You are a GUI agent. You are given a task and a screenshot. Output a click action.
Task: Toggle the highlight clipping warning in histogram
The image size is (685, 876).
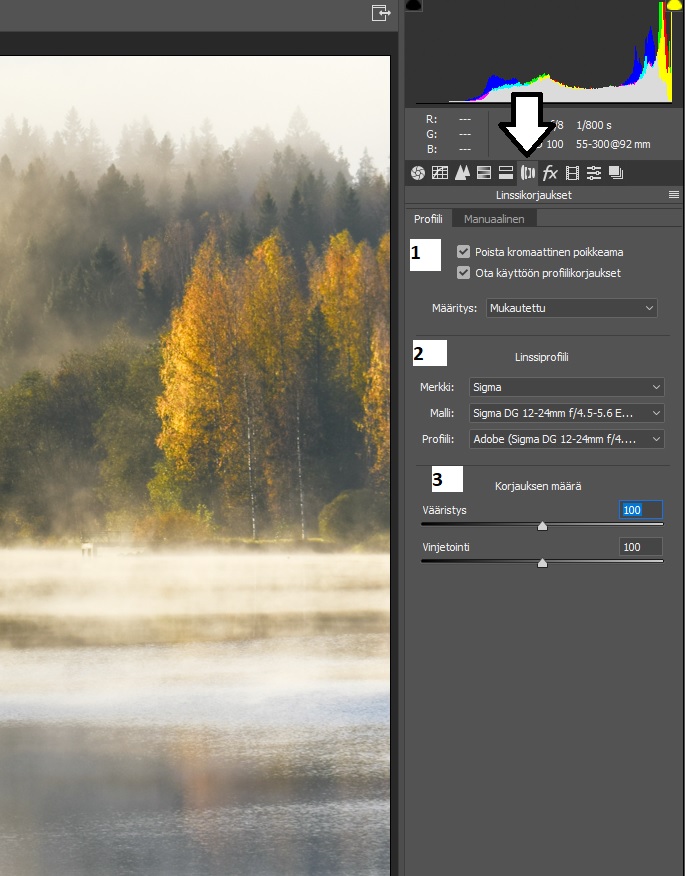pyautogui.click(x=674, y=6)
